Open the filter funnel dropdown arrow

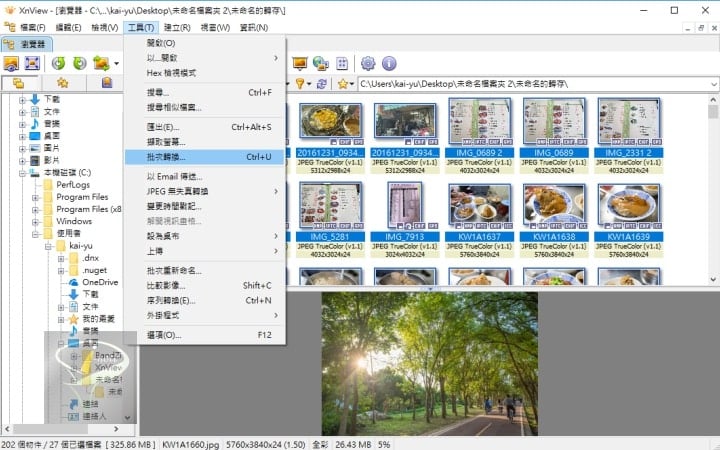pos(309,84)
